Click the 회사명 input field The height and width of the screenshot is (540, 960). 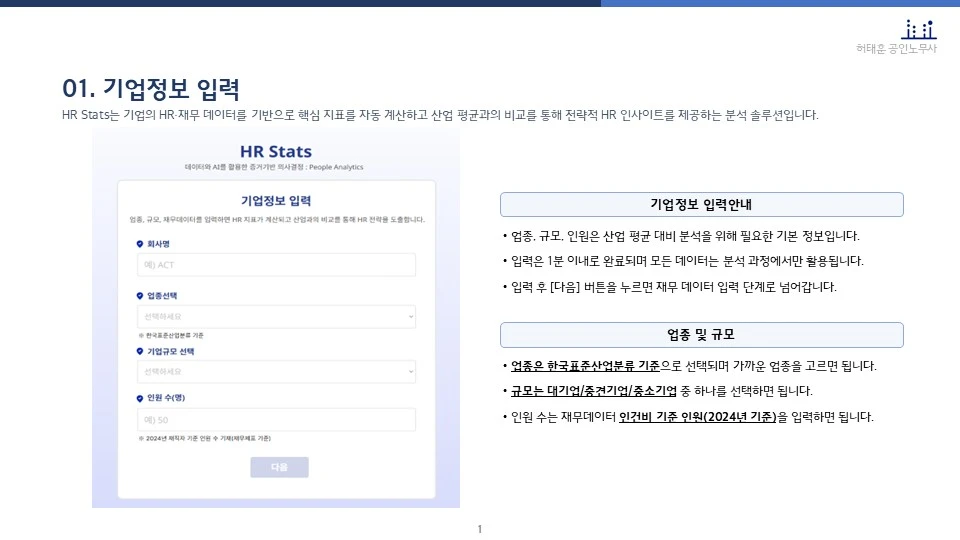(x=276, y=264)
